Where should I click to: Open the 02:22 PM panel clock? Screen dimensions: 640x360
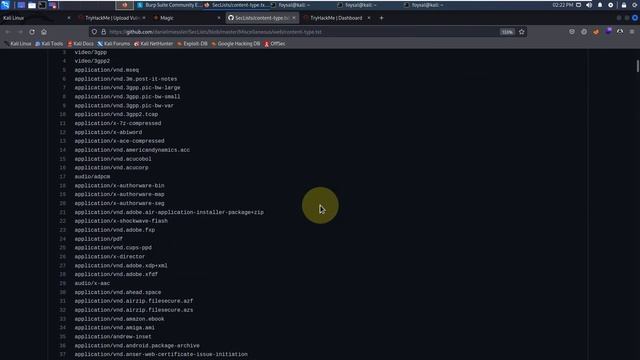point(563,5)
